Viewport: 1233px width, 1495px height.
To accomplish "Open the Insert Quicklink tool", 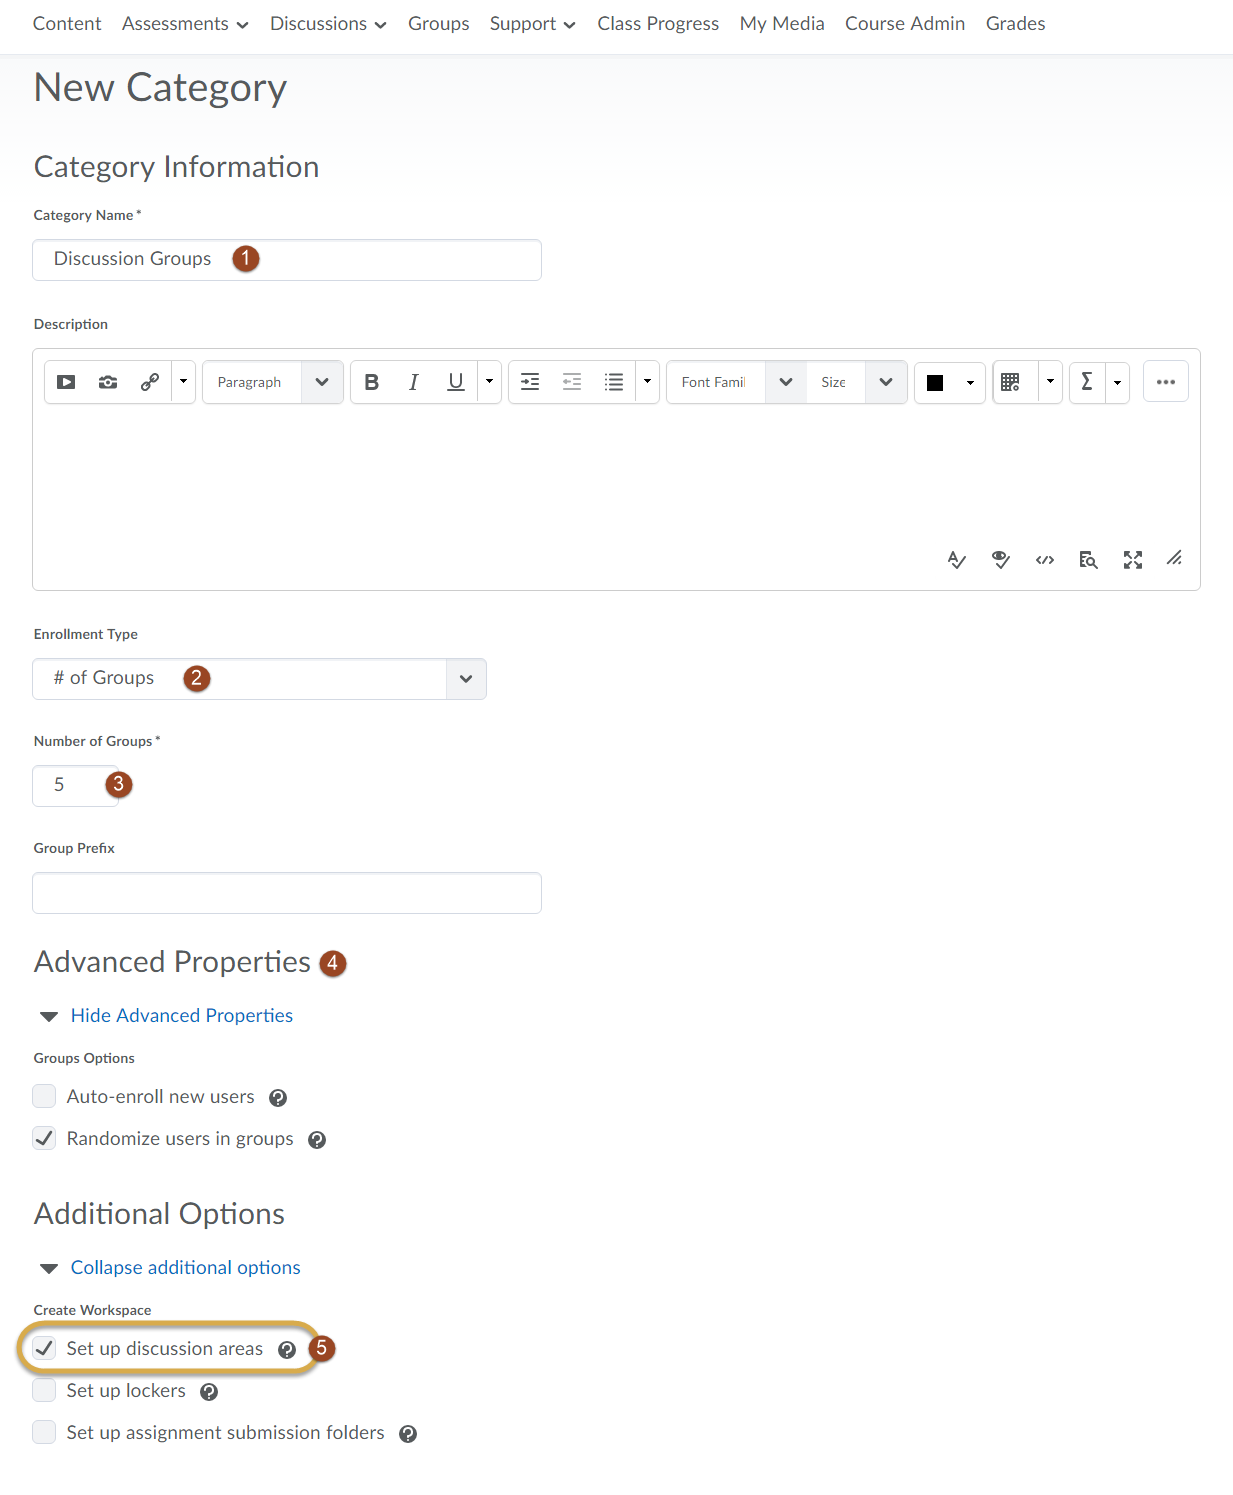I will point(149,381).
